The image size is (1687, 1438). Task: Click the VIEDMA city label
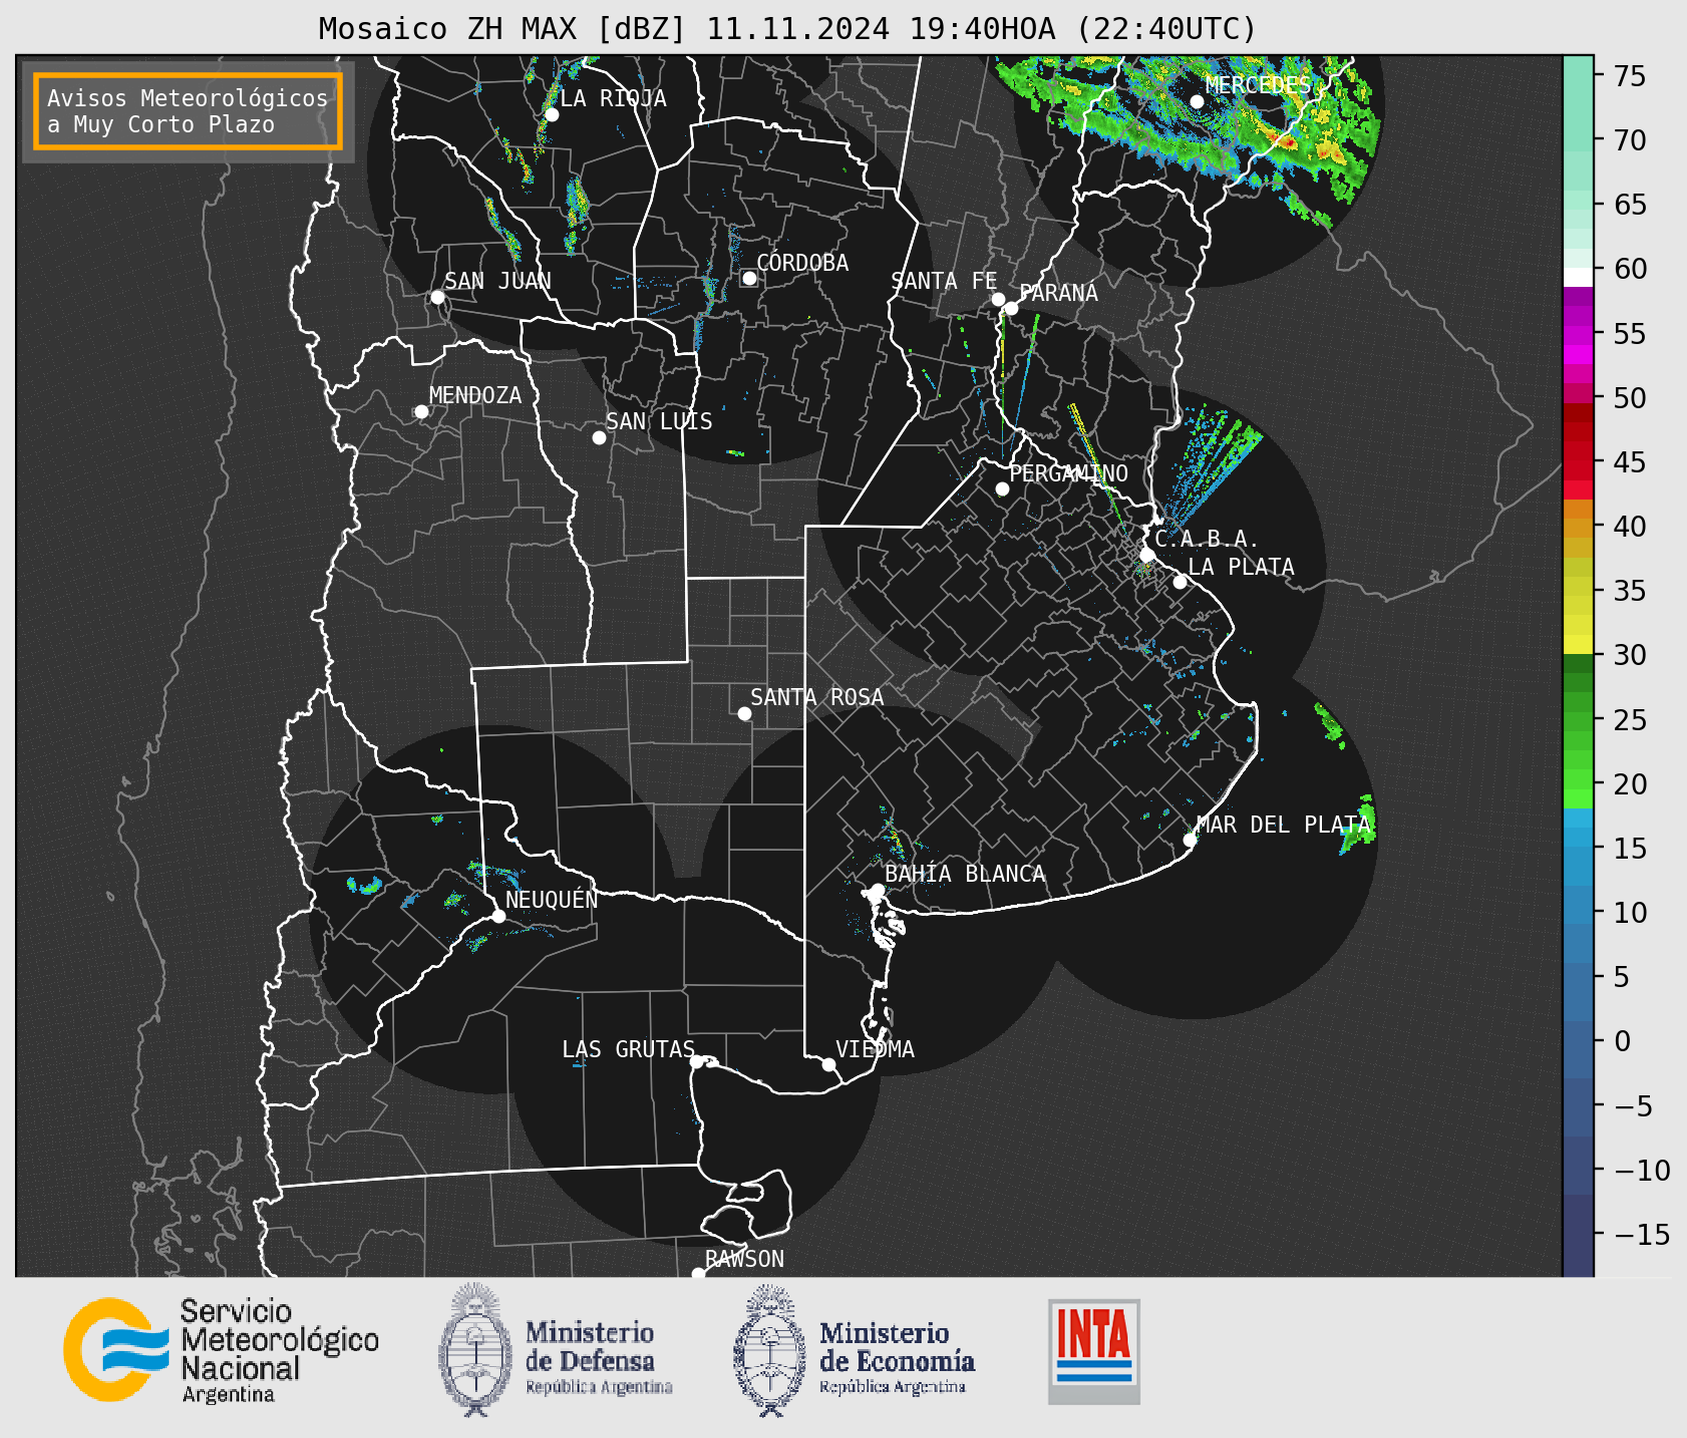tap(875, 1049)
